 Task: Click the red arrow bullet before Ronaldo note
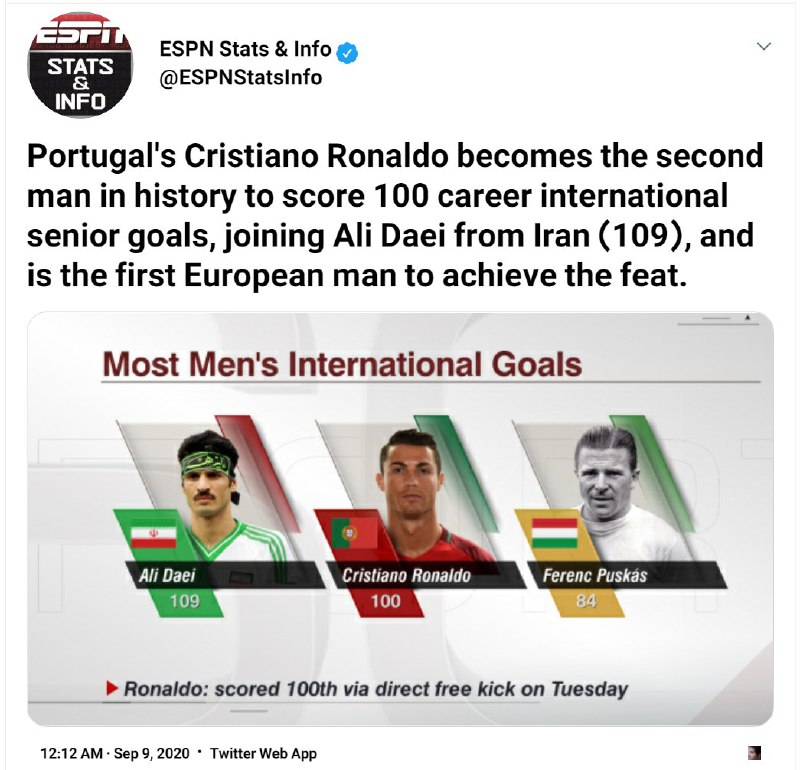tap(112, 688)
